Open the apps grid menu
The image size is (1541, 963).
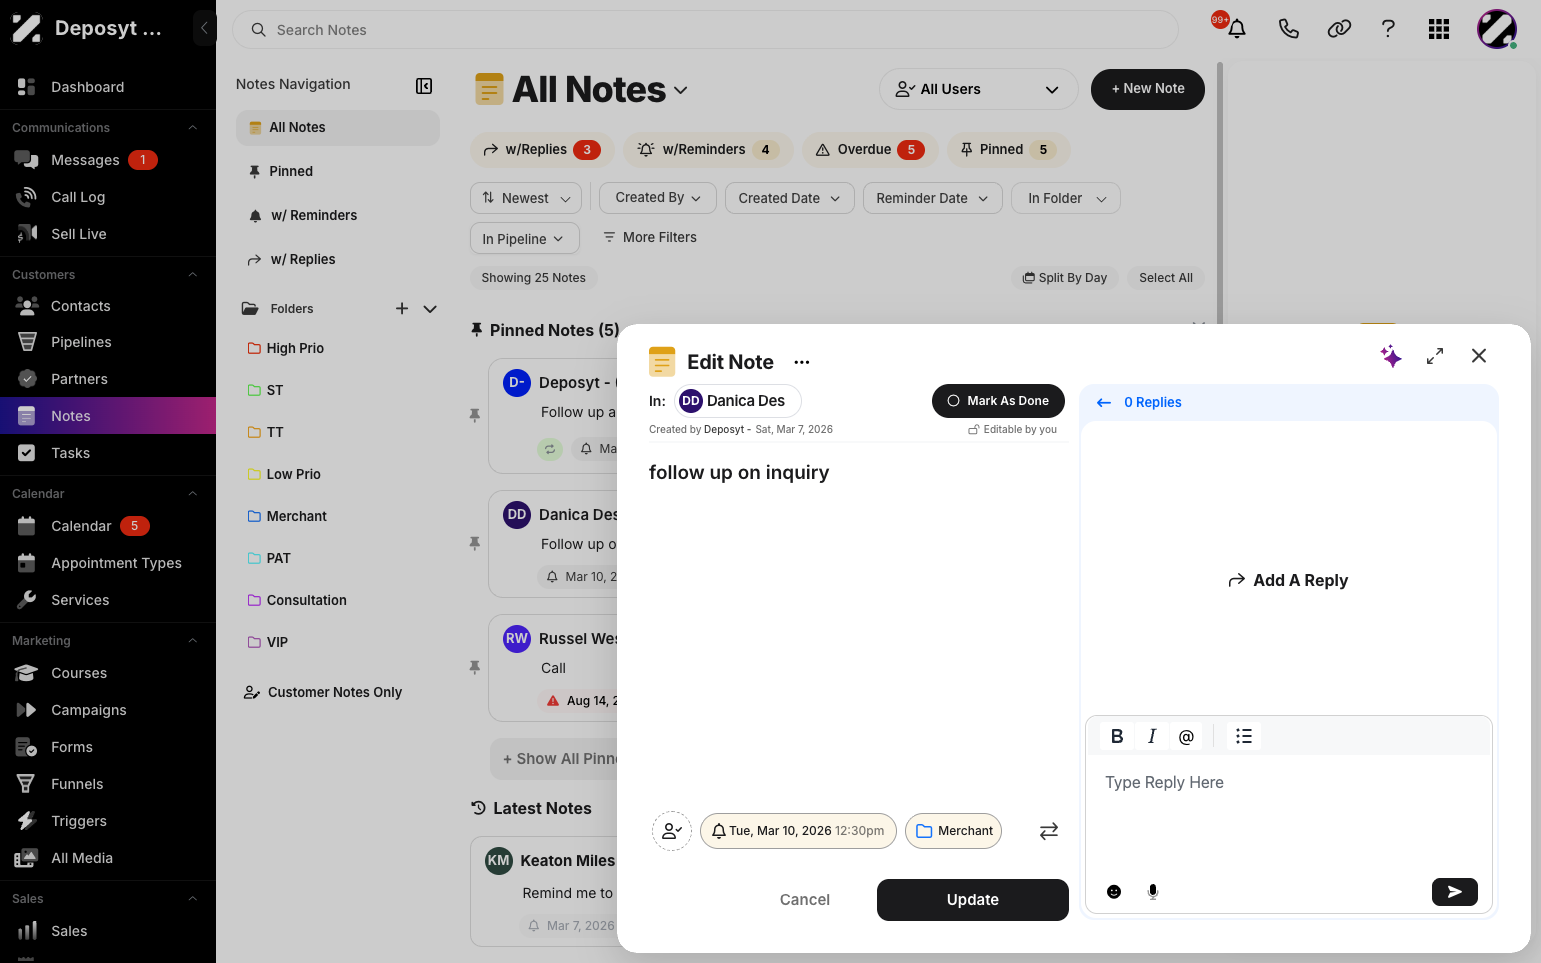point(1439,29)
